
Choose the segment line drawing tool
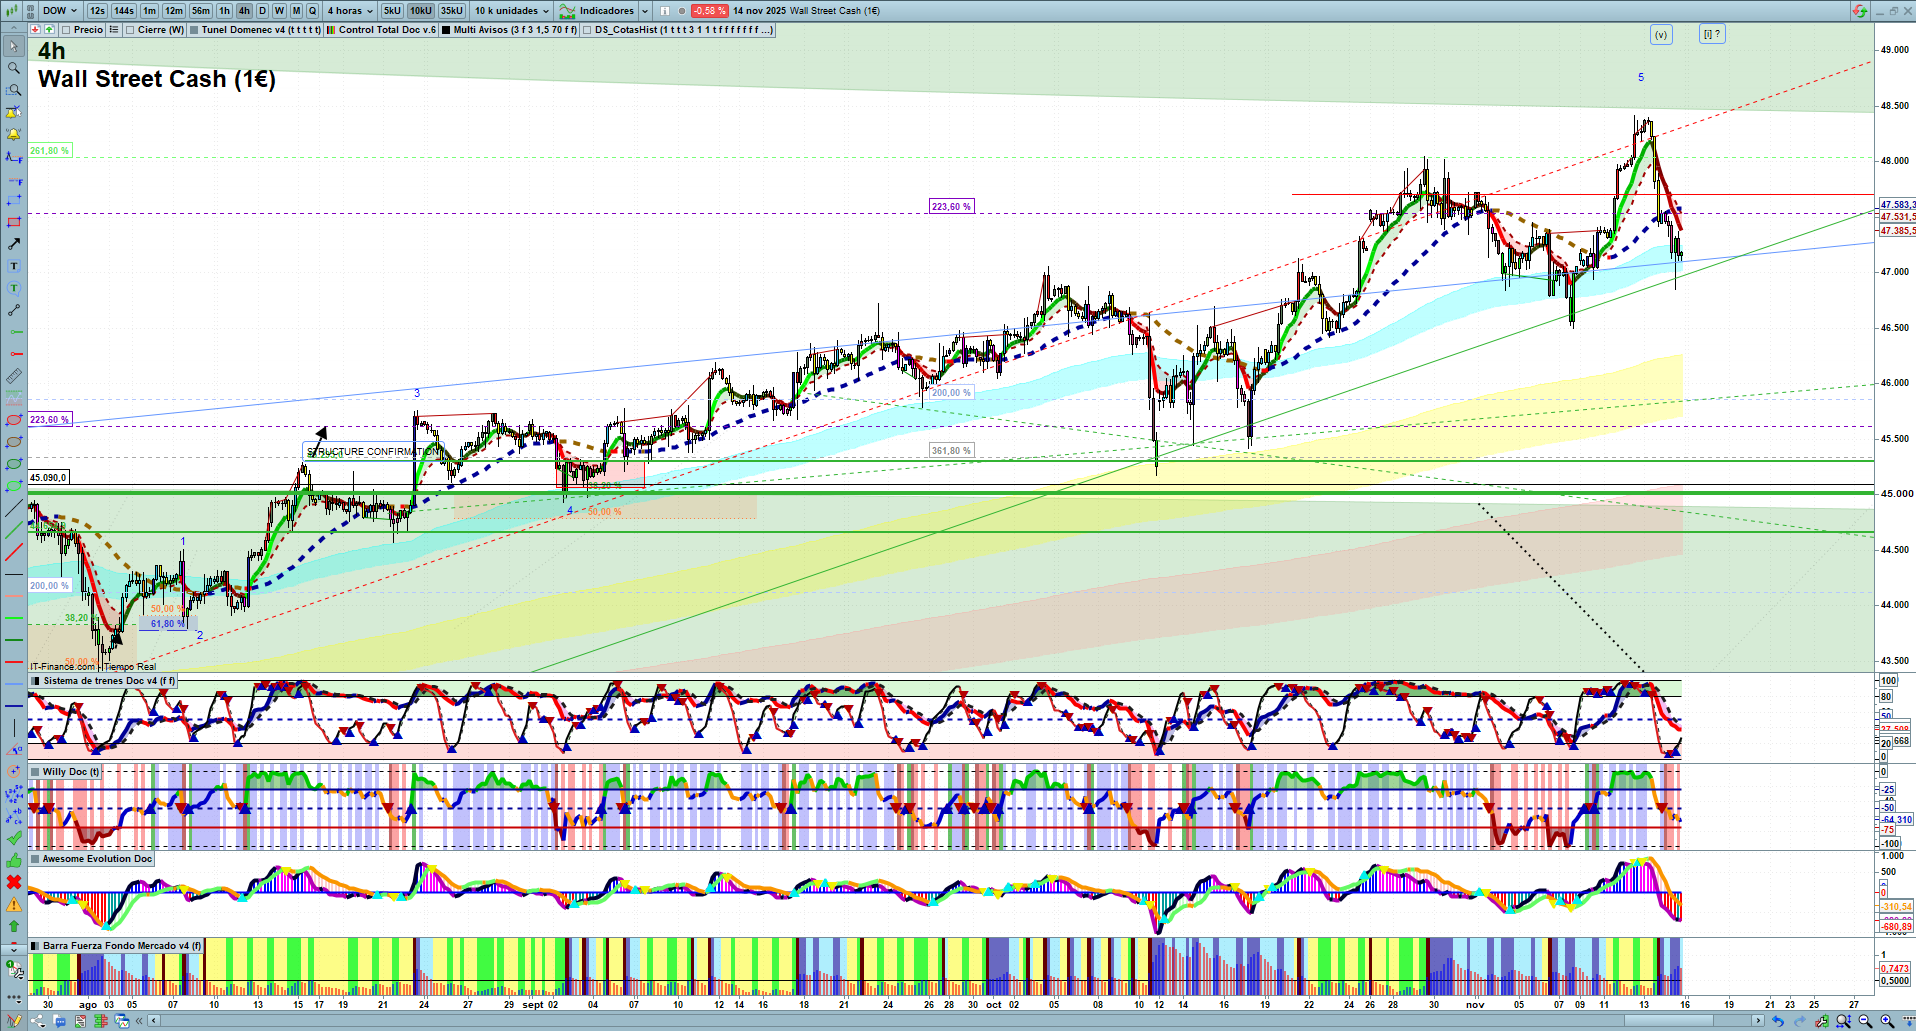14,310
